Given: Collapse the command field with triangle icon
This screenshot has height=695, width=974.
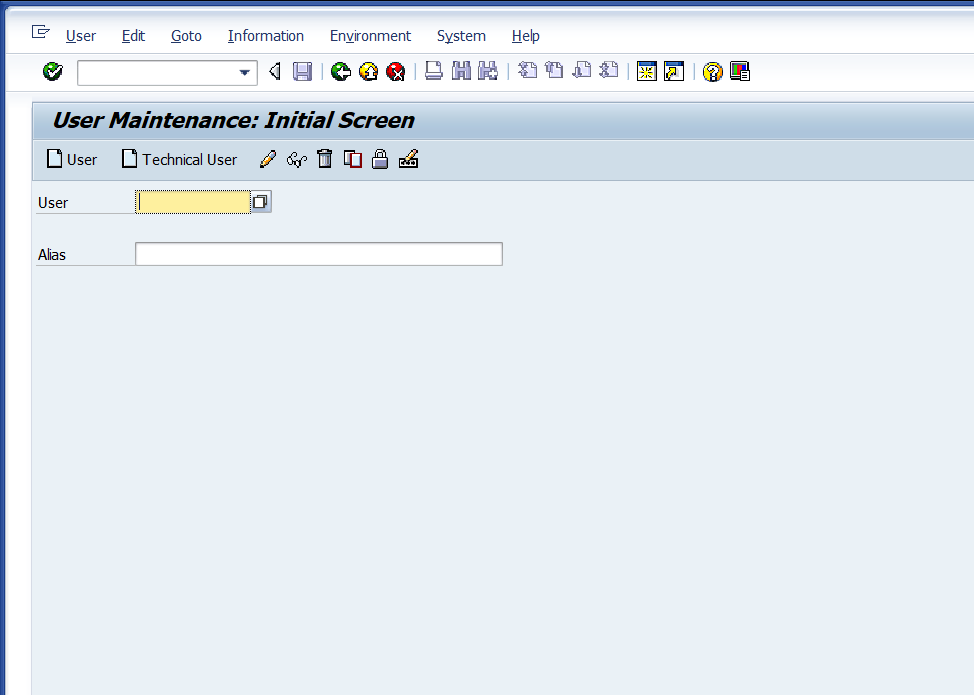Looking at the screenshot, I should click(x=275, y=72).
